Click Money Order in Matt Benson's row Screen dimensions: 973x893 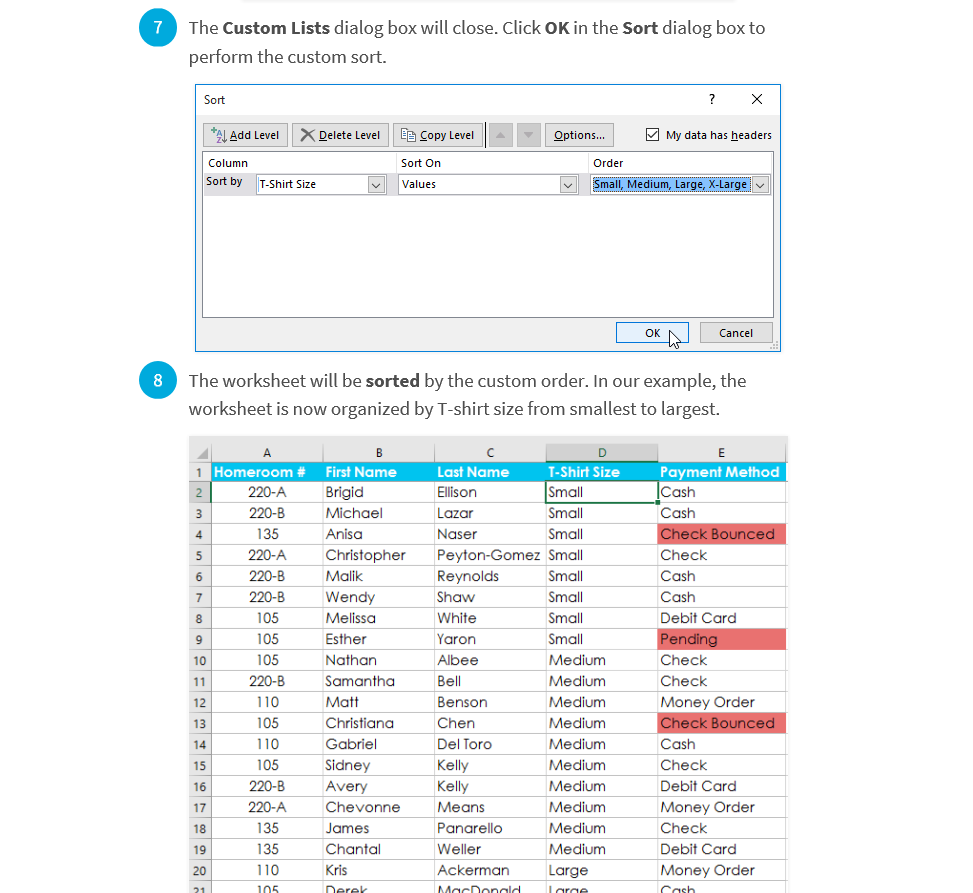[722, 702]
